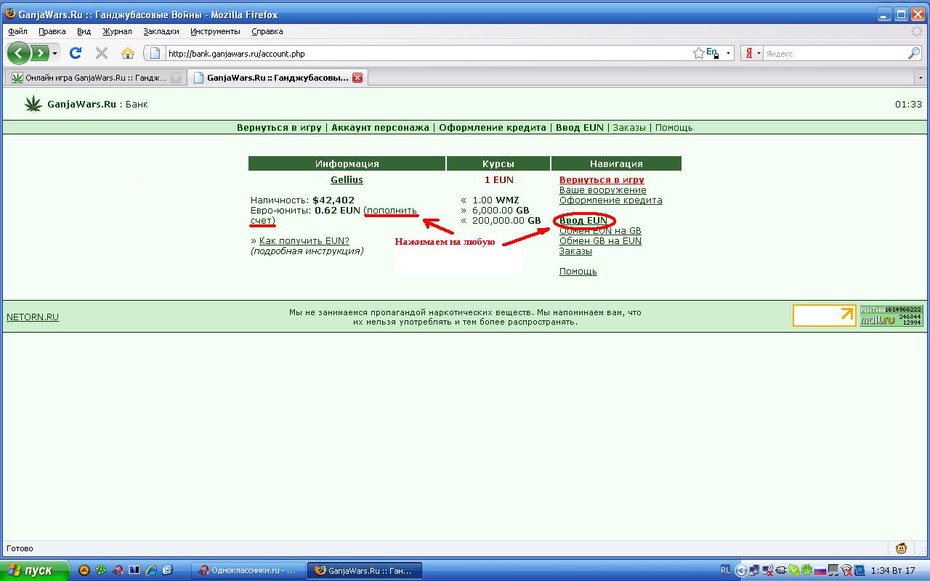This screenshot has width=930, height=581.
Task: Open the пуск Start button
Action: pos(34,570)
